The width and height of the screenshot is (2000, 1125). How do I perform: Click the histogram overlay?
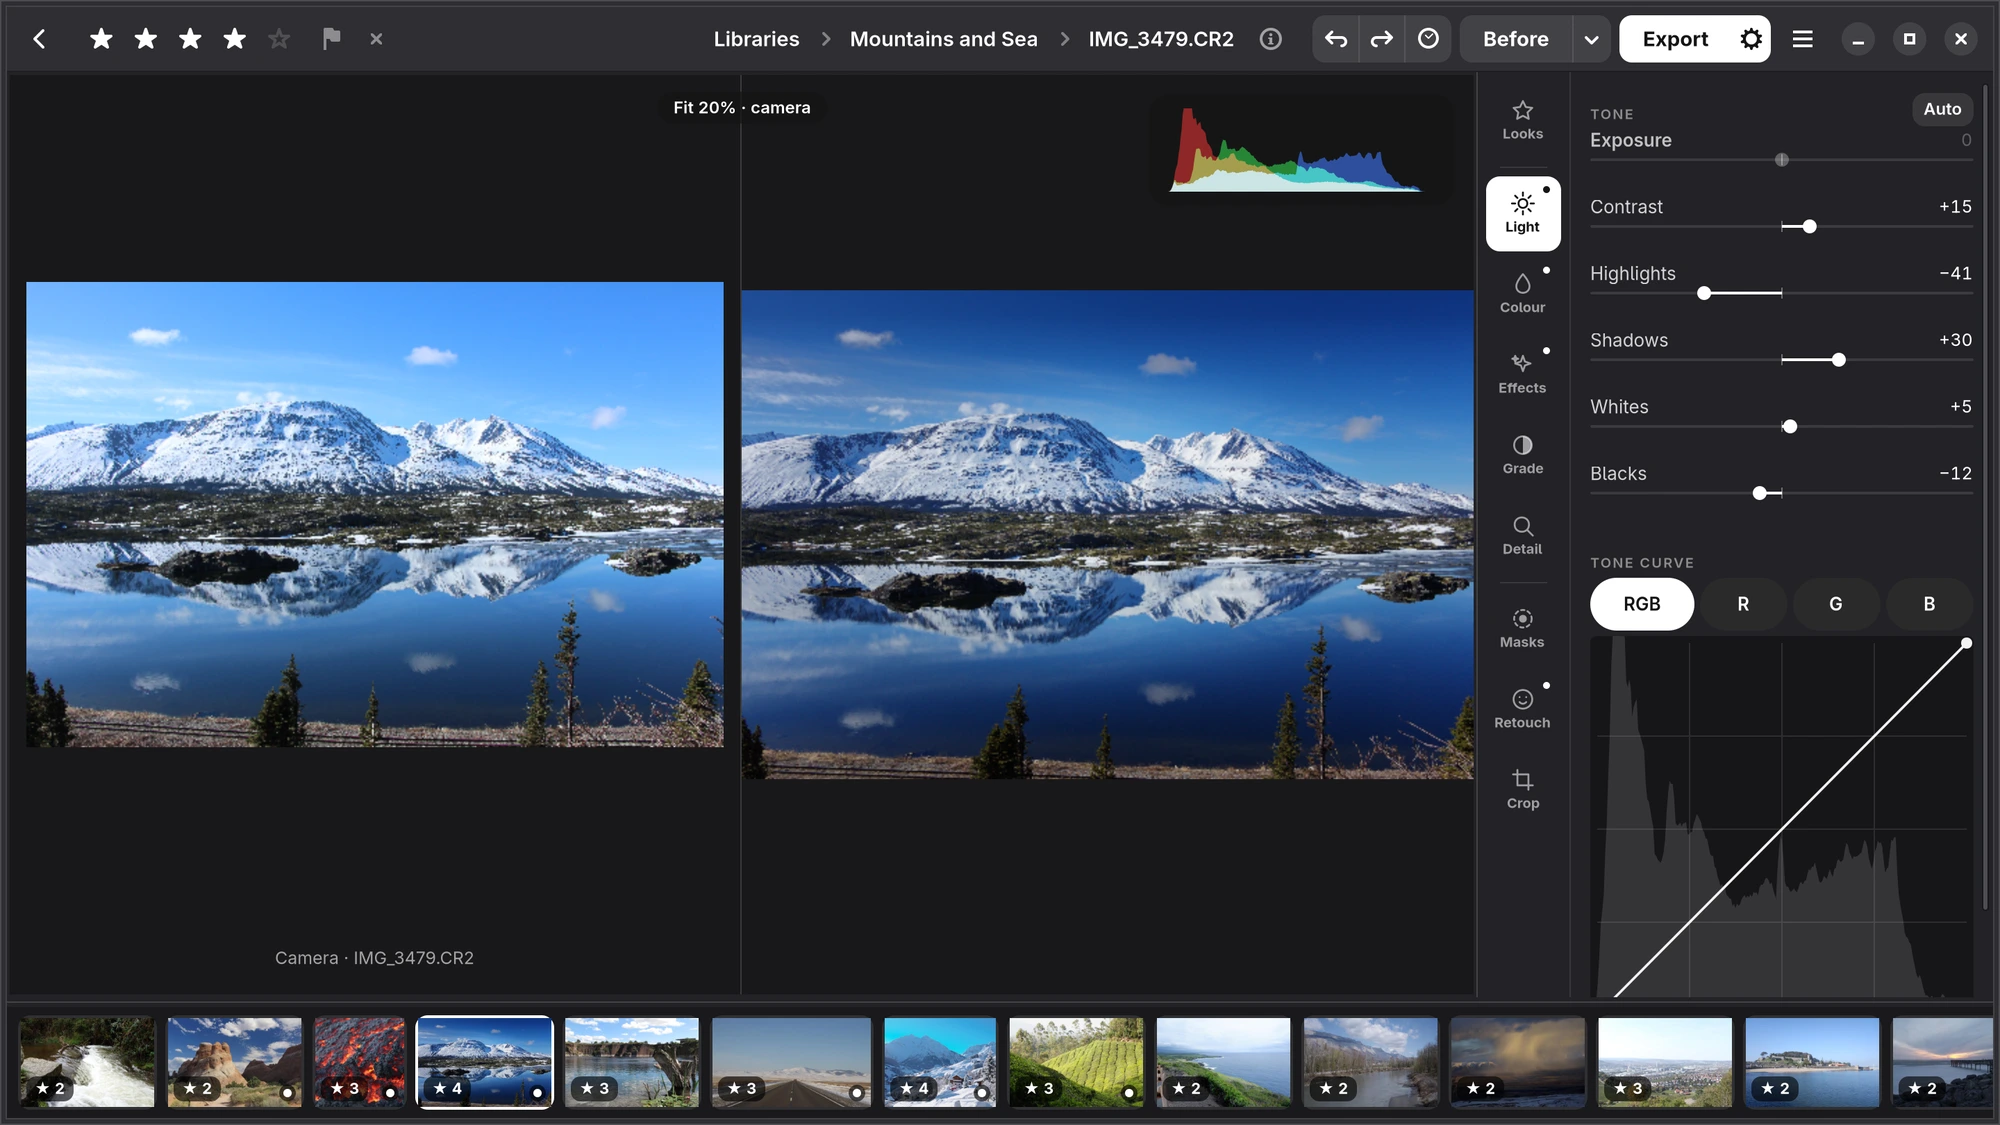[x=1301, y=150]
